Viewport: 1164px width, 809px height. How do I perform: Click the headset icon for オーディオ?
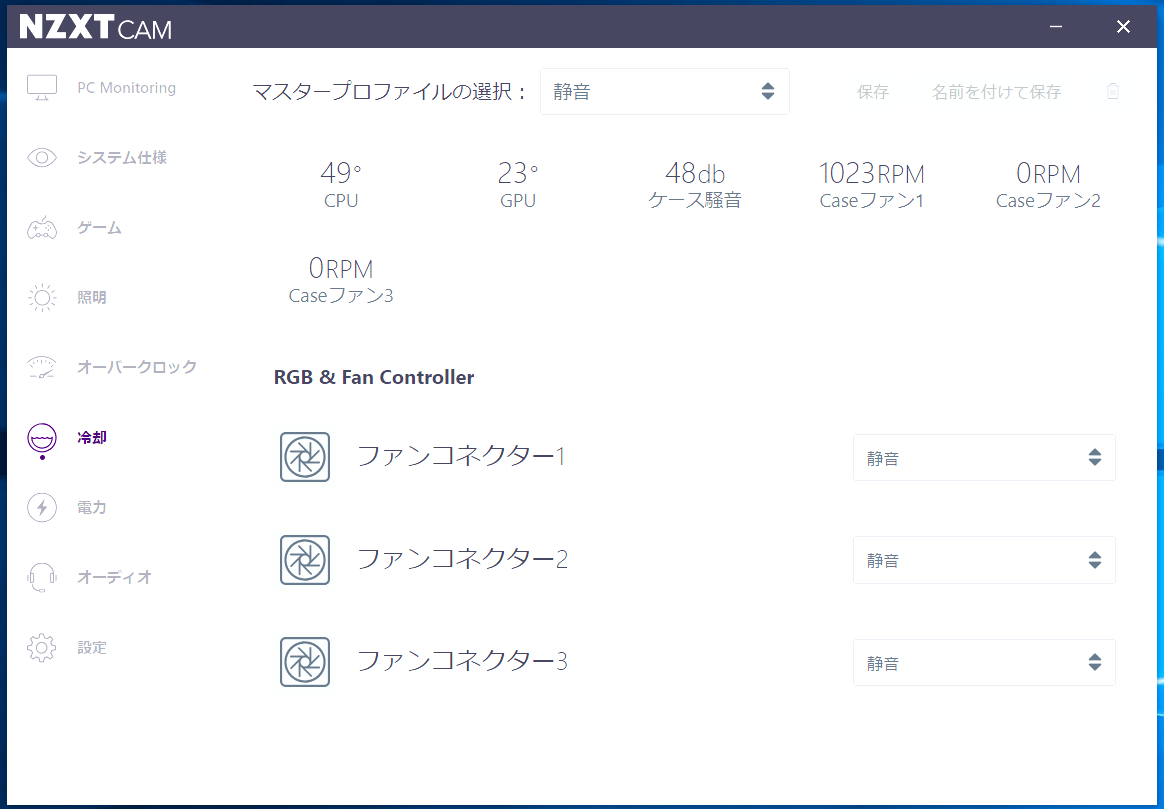[42, 577]
